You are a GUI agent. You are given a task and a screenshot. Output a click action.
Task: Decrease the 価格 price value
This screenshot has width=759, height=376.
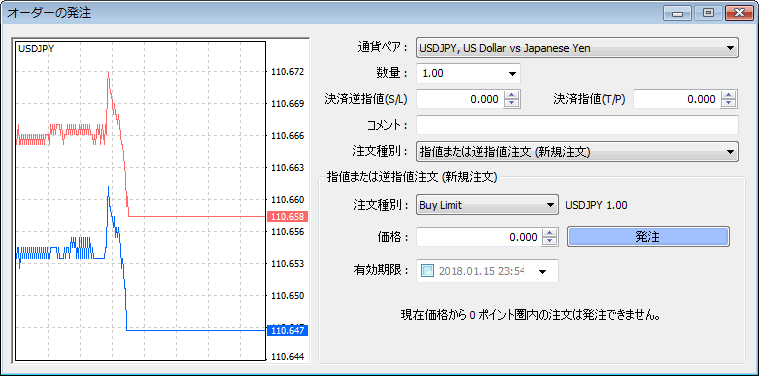[x=549, y=241]
